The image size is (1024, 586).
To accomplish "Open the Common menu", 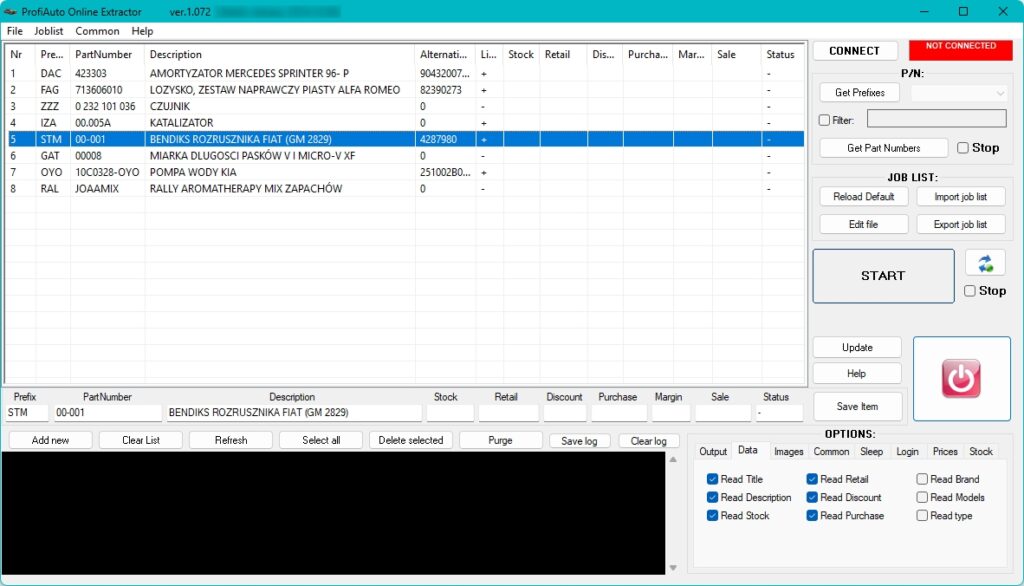I will pyautogui.click(x=97, y=31).
